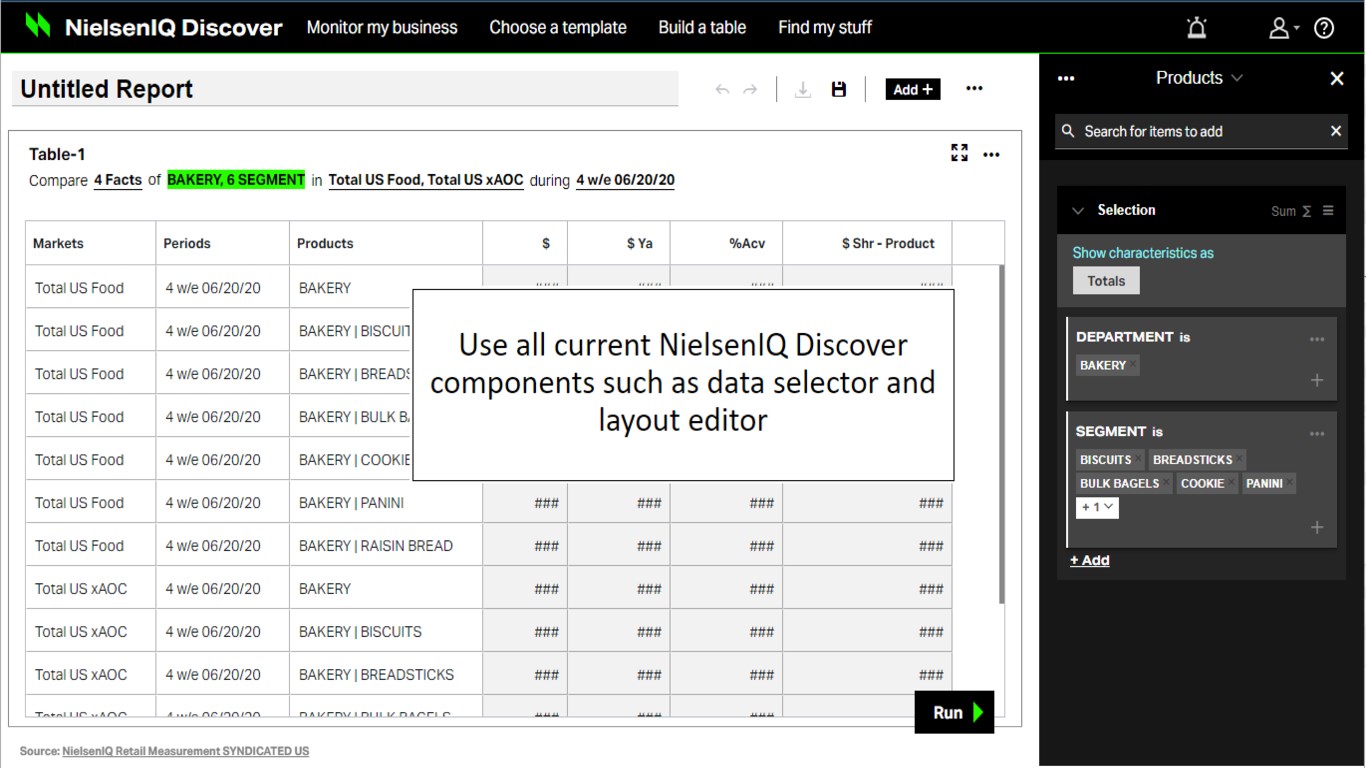The height and width of the screenshot is (768, 1366).
Task: Open the report more options ellipsis
Action: [974, 89]
